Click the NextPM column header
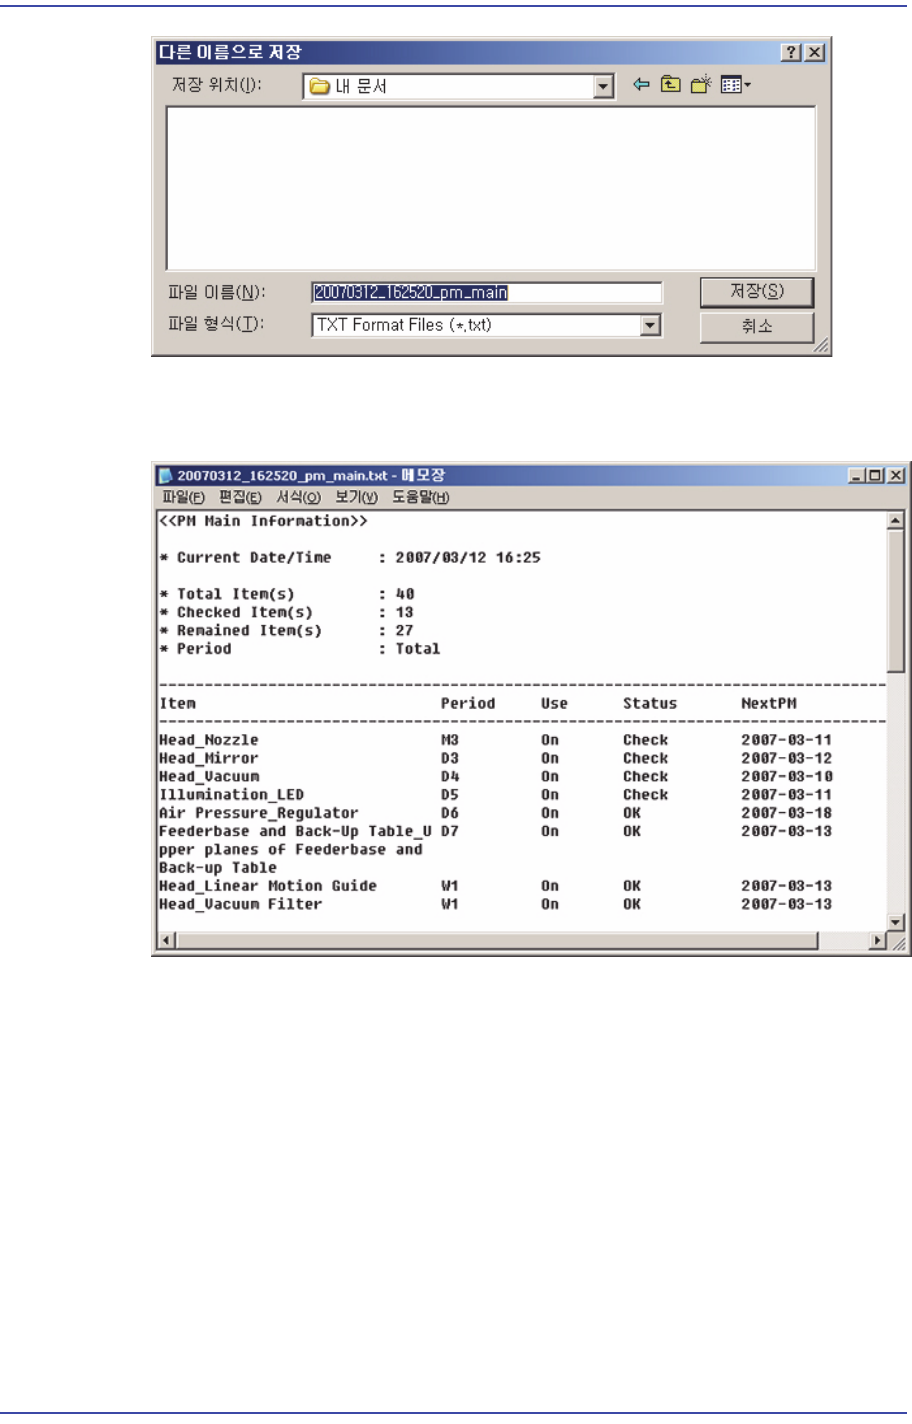Viewport: 912px width, 1424px height. click(x=769, y=704)
